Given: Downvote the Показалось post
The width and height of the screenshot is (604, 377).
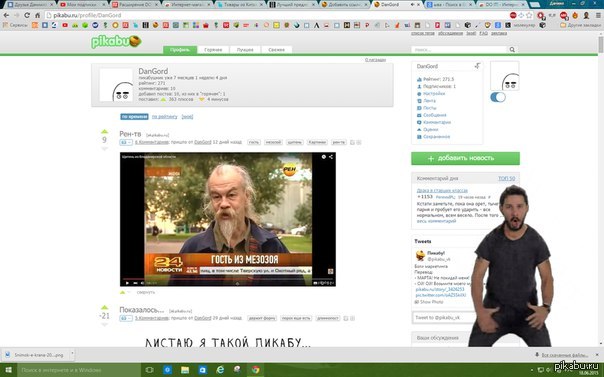Looking at the screenshot, I should (x=104, y=325).
